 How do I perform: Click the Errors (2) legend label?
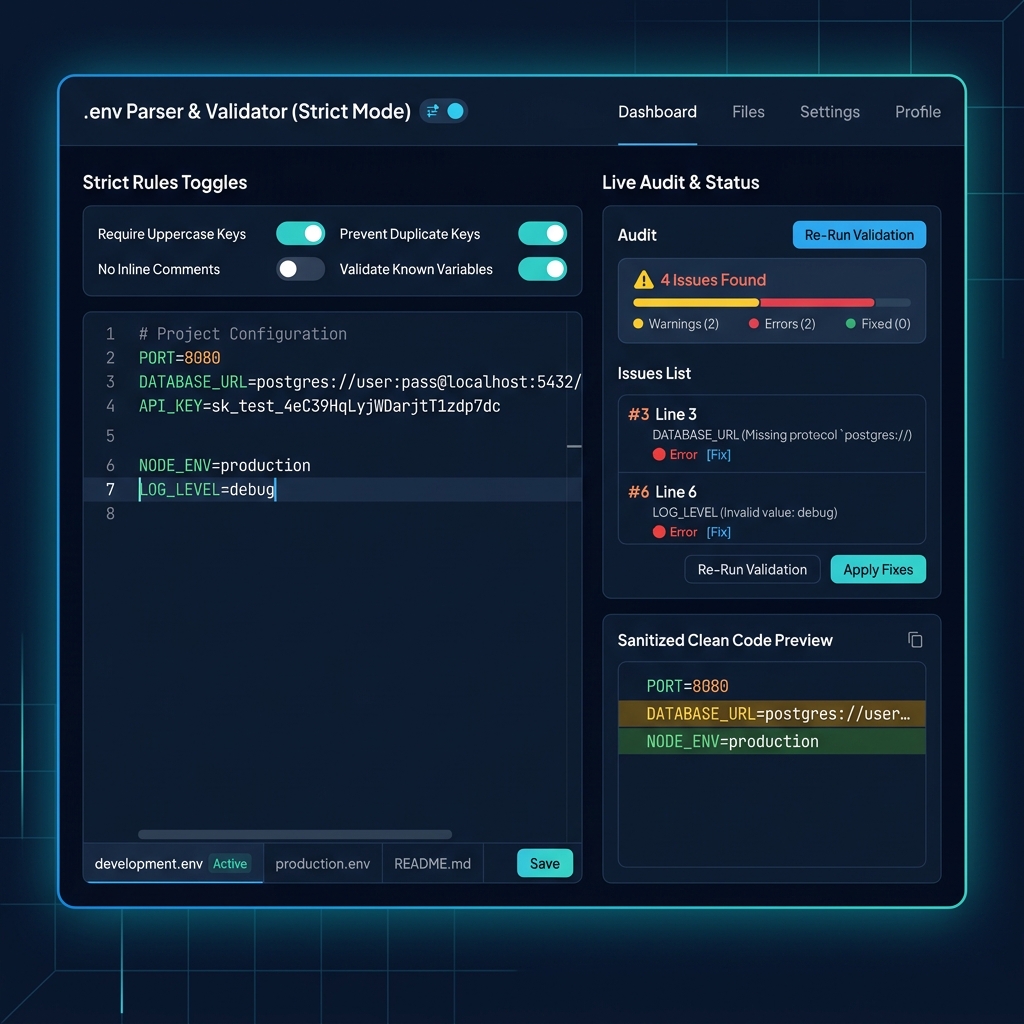point(790,324)
